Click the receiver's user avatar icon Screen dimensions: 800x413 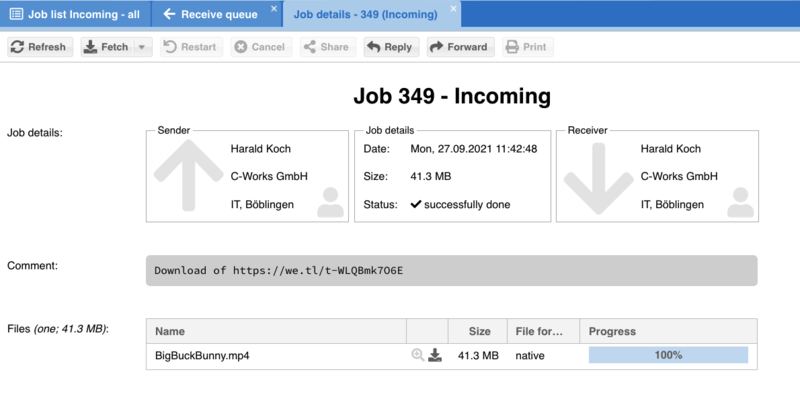pyautogui.click(x=740, y=202)
